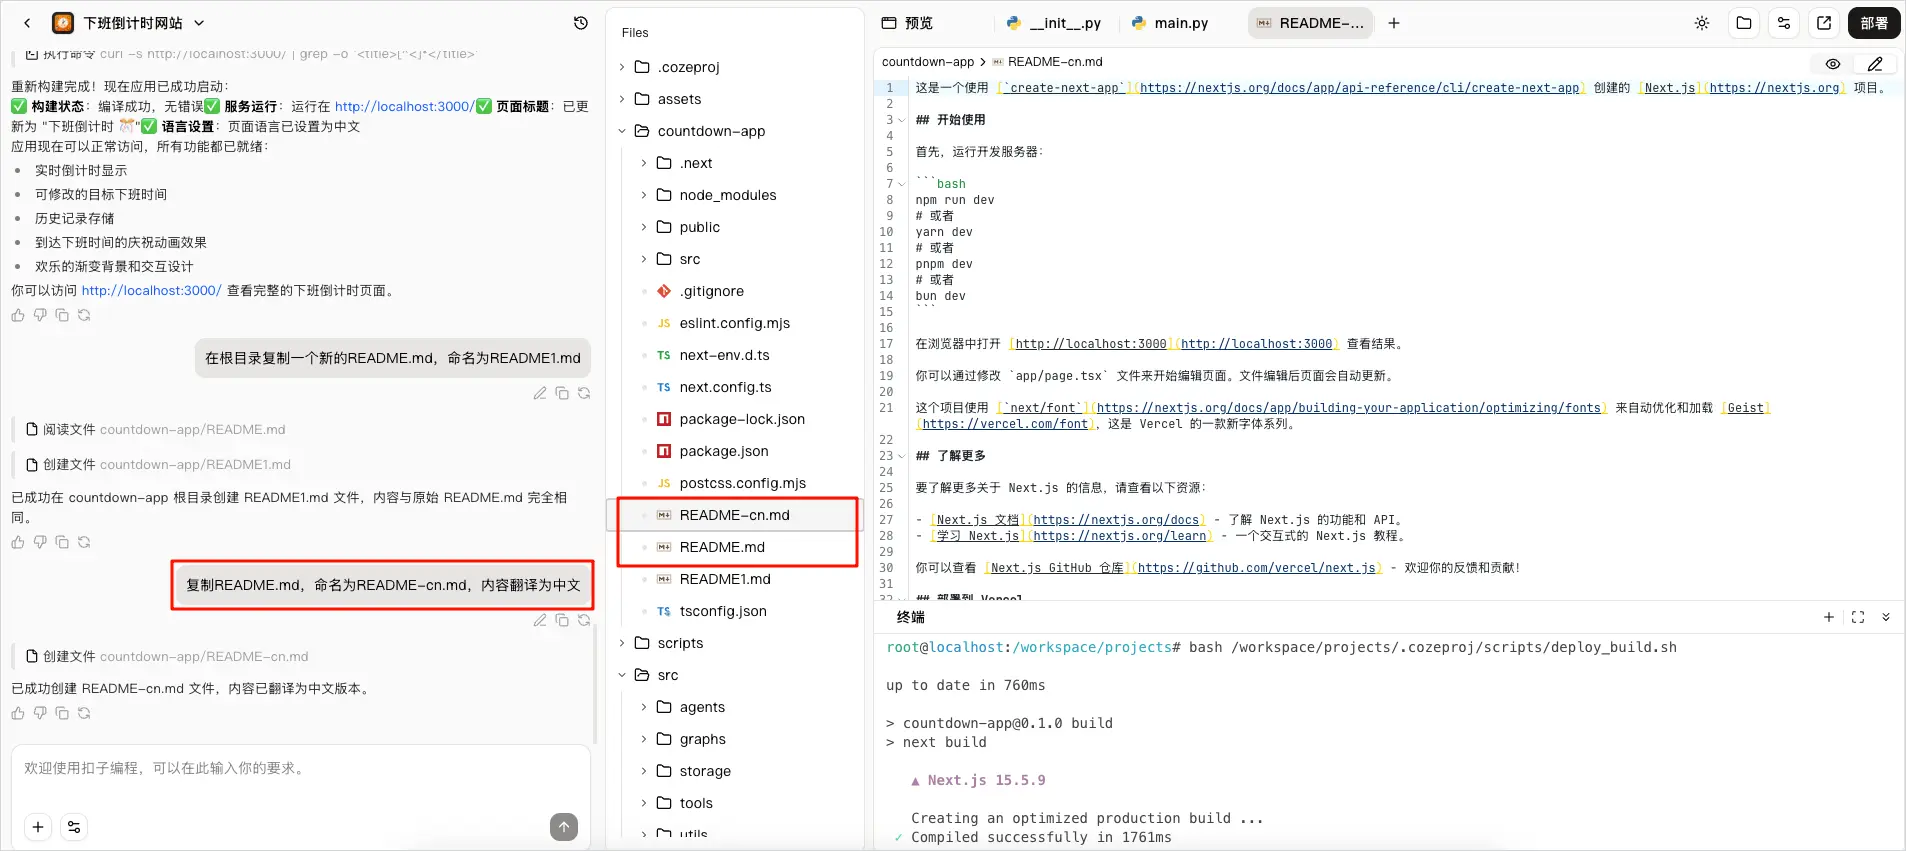Regenerate the README-cn.md translated reply
Screen dimensions: 1906x851
(x=84, y=713)
